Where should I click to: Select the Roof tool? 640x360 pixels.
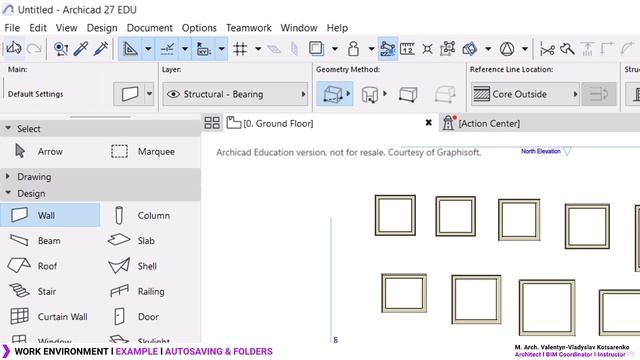coord(33,266)
